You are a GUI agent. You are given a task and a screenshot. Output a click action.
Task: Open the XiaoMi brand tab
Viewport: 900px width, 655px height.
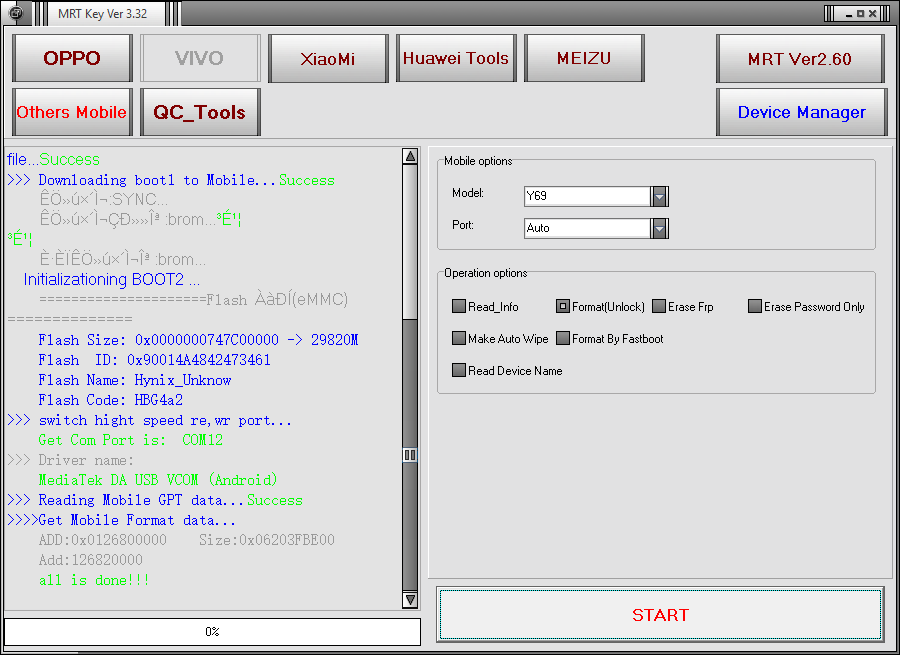[328, 58]
